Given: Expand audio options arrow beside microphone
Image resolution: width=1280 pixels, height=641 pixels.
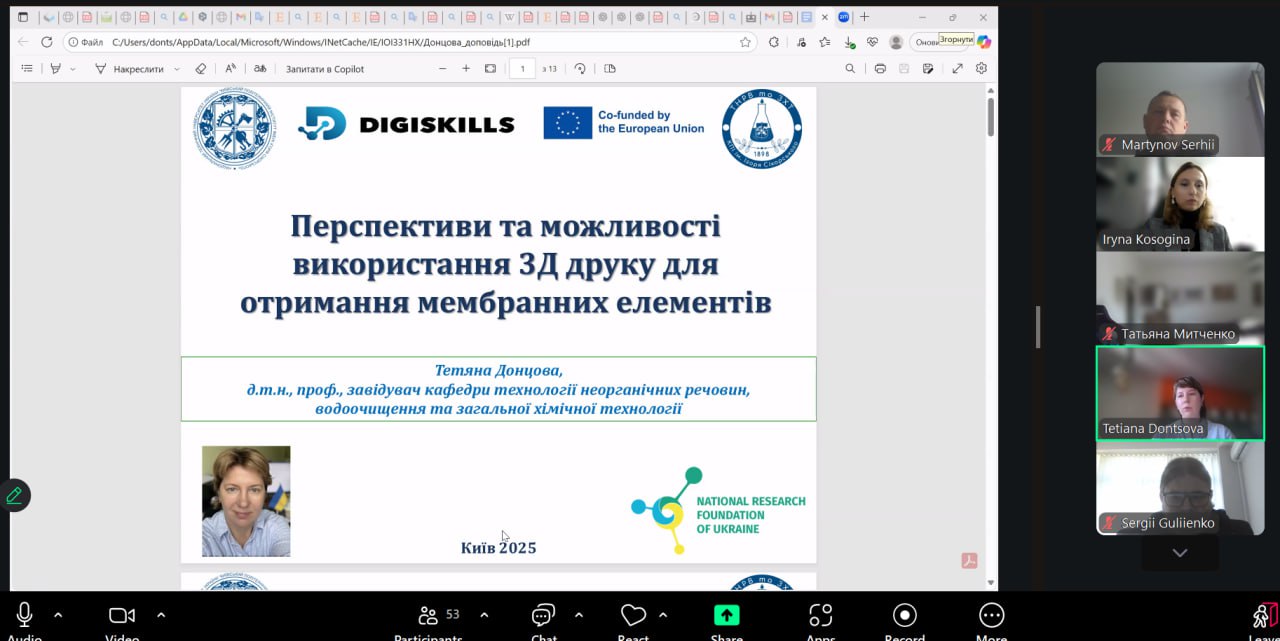Looking at the screenshot, I should (x=58, y=615).
